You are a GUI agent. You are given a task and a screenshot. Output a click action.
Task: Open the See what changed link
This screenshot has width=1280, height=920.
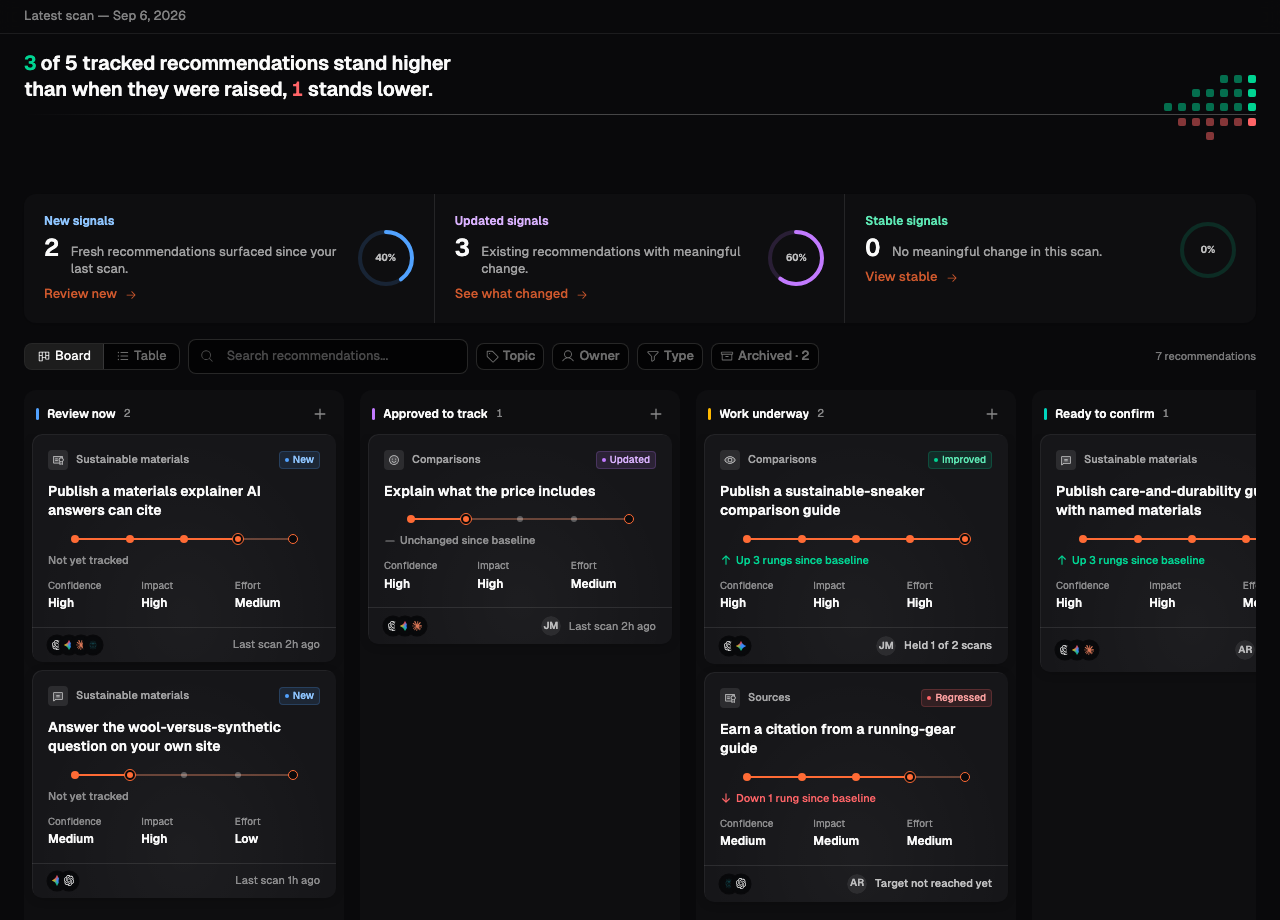coord(521,294)
